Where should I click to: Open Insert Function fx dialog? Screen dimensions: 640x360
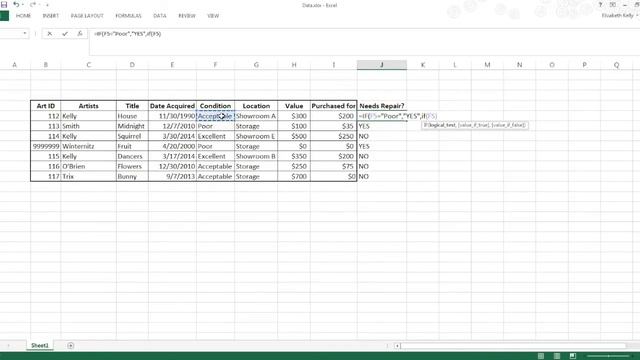(x=80, y=34)
